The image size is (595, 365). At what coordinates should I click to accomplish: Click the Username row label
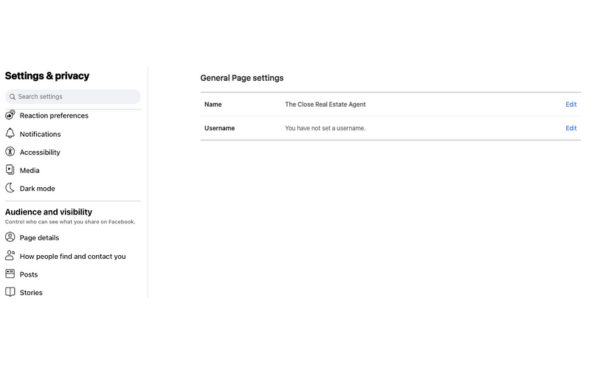click(219, 128)
